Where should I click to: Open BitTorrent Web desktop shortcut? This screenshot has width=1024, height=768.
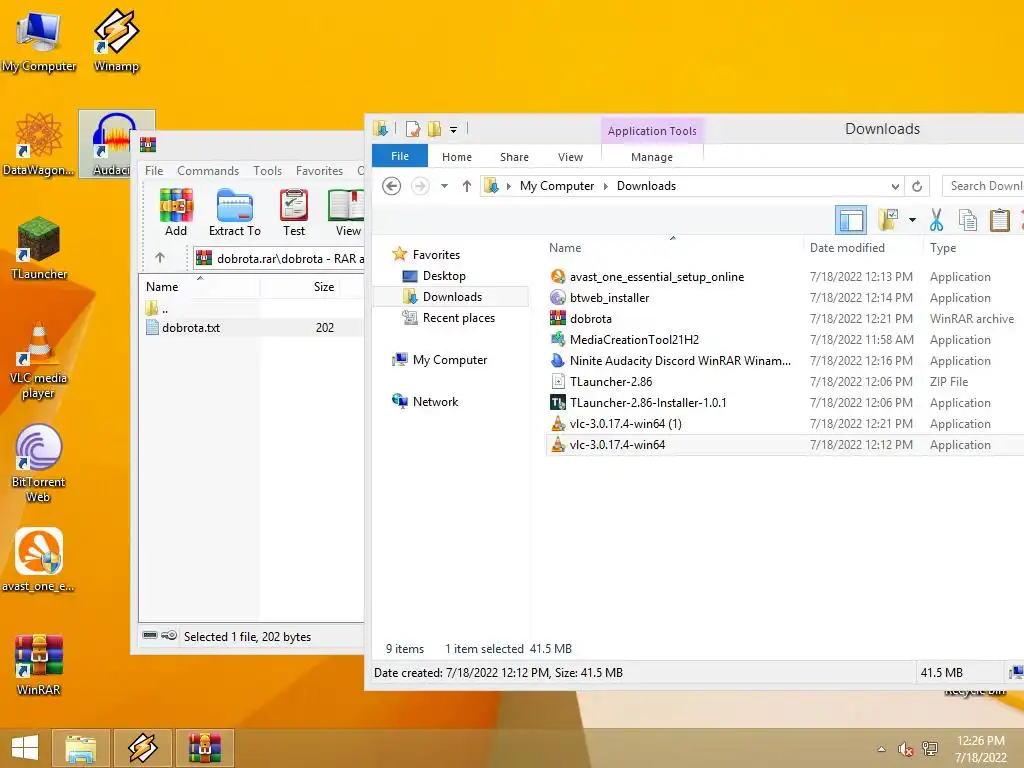(39, 464)
